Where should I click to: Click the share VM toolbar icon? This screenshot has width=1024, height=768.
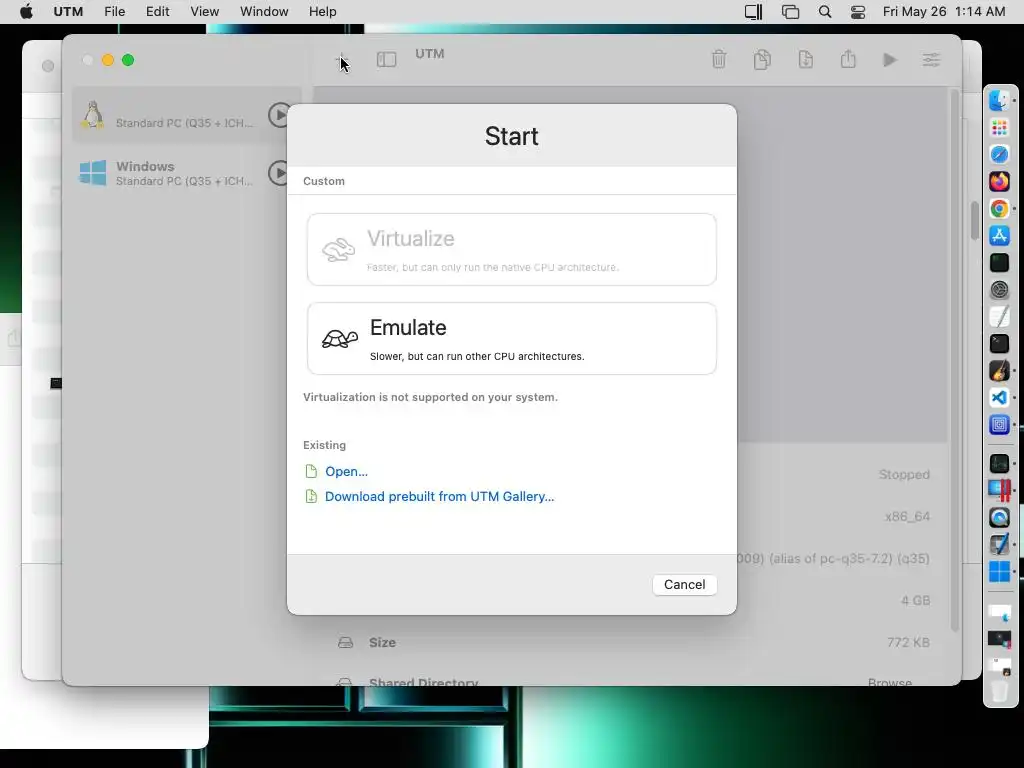click(848, 59)
